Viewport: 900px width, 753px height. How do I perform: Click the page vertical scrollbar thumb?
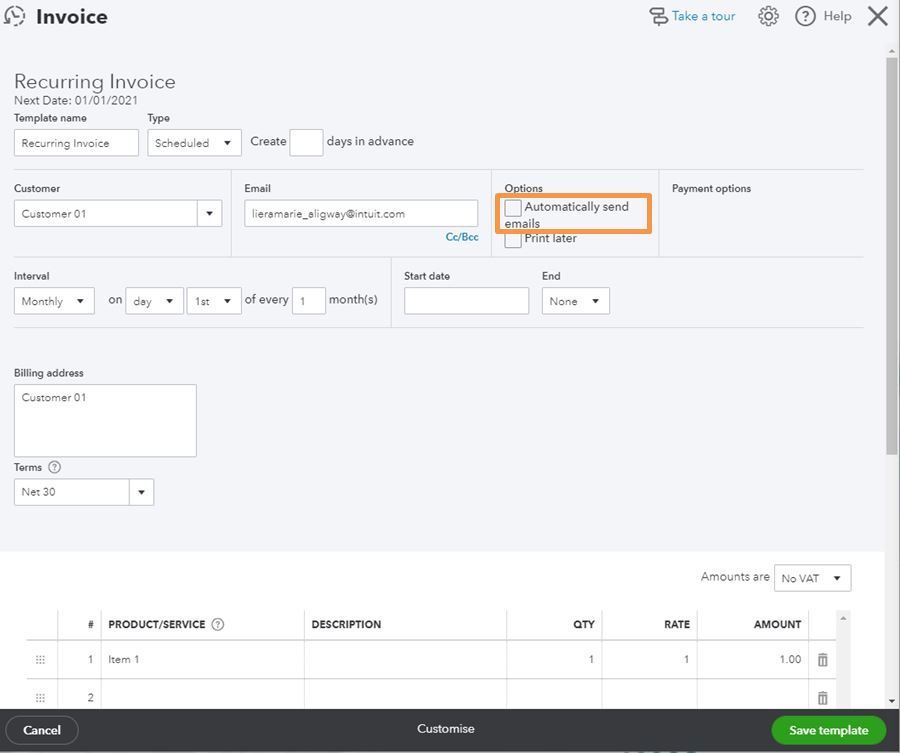pyautogui.click(x=891, y=255)
